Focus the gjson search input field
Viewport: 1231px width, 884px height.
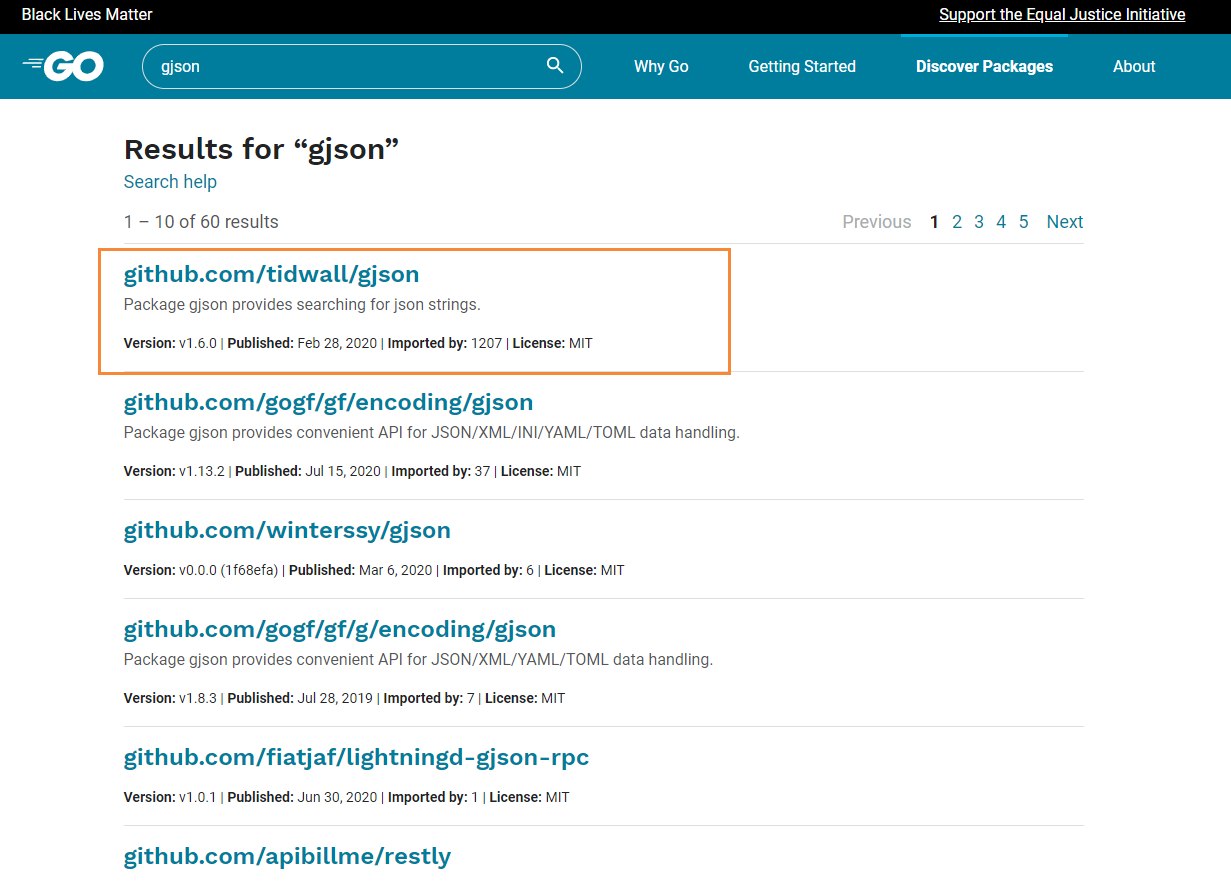(x=362, y=66)
